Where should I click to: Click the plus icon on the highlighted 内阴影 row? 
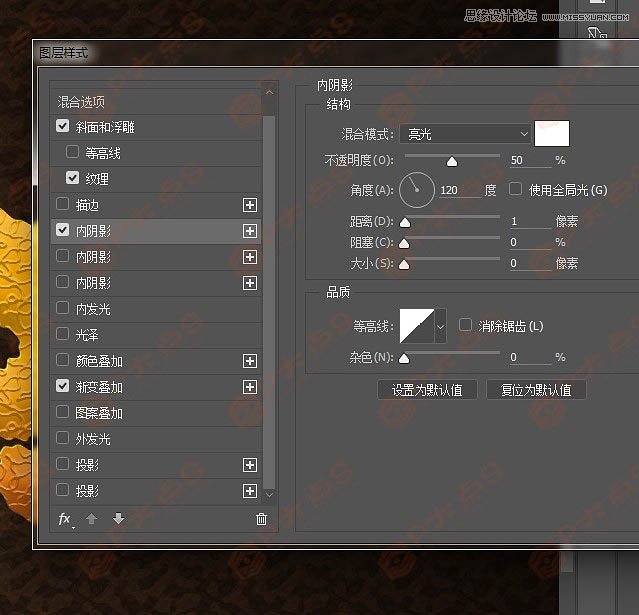250,231
